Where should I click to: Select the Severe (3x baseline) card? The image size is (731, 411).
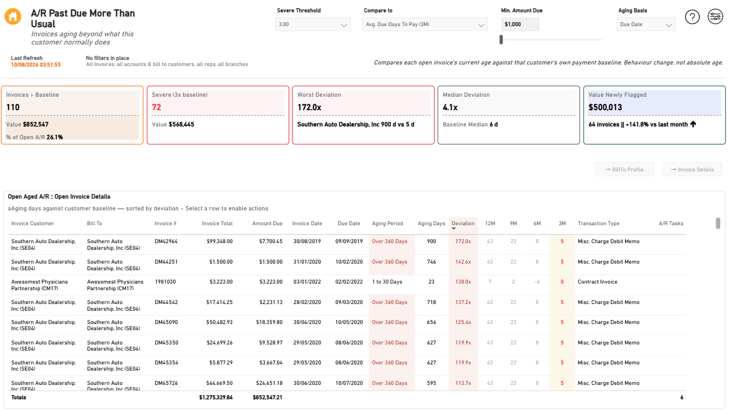[218, 115]
